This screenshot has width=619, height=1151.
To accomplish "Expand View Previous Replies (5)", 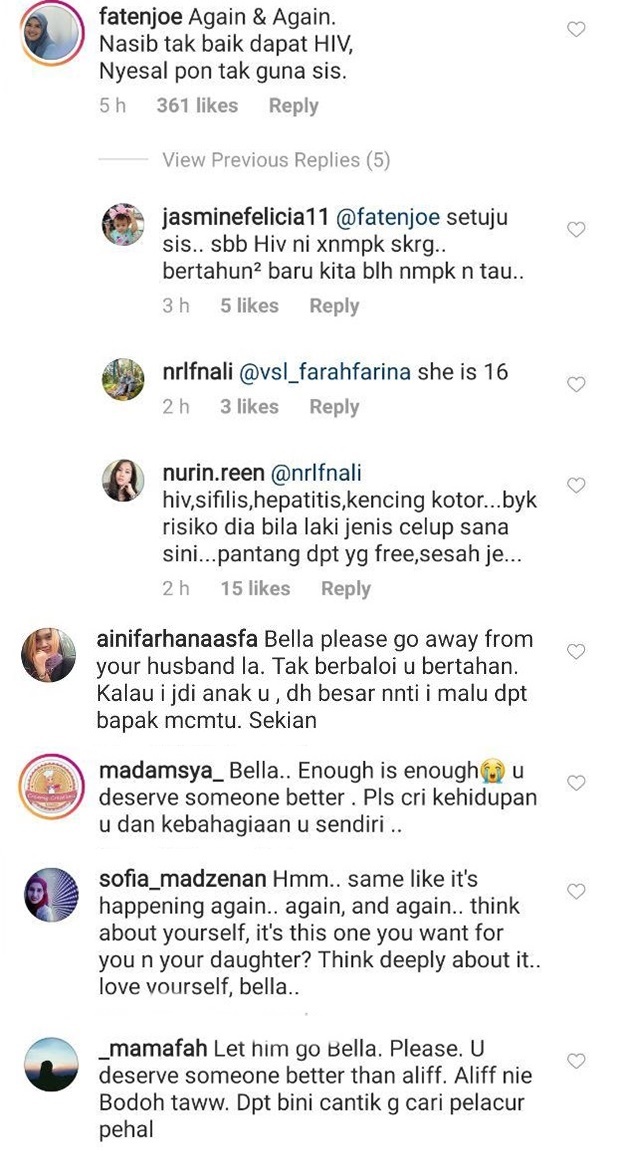I will click(276, 160).
